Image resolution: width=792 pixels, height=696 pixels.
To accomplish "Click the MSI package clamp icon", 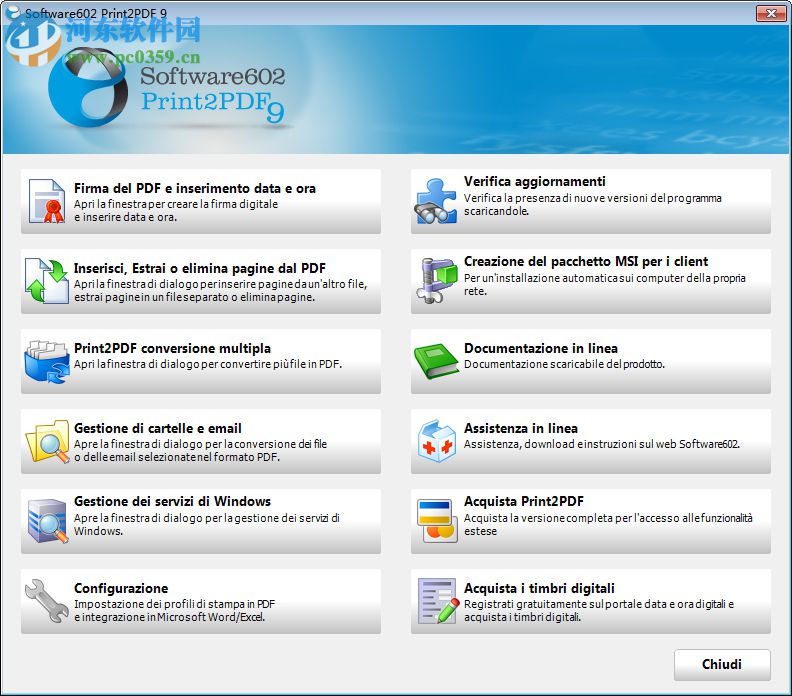I will click(x=436, y=281).
